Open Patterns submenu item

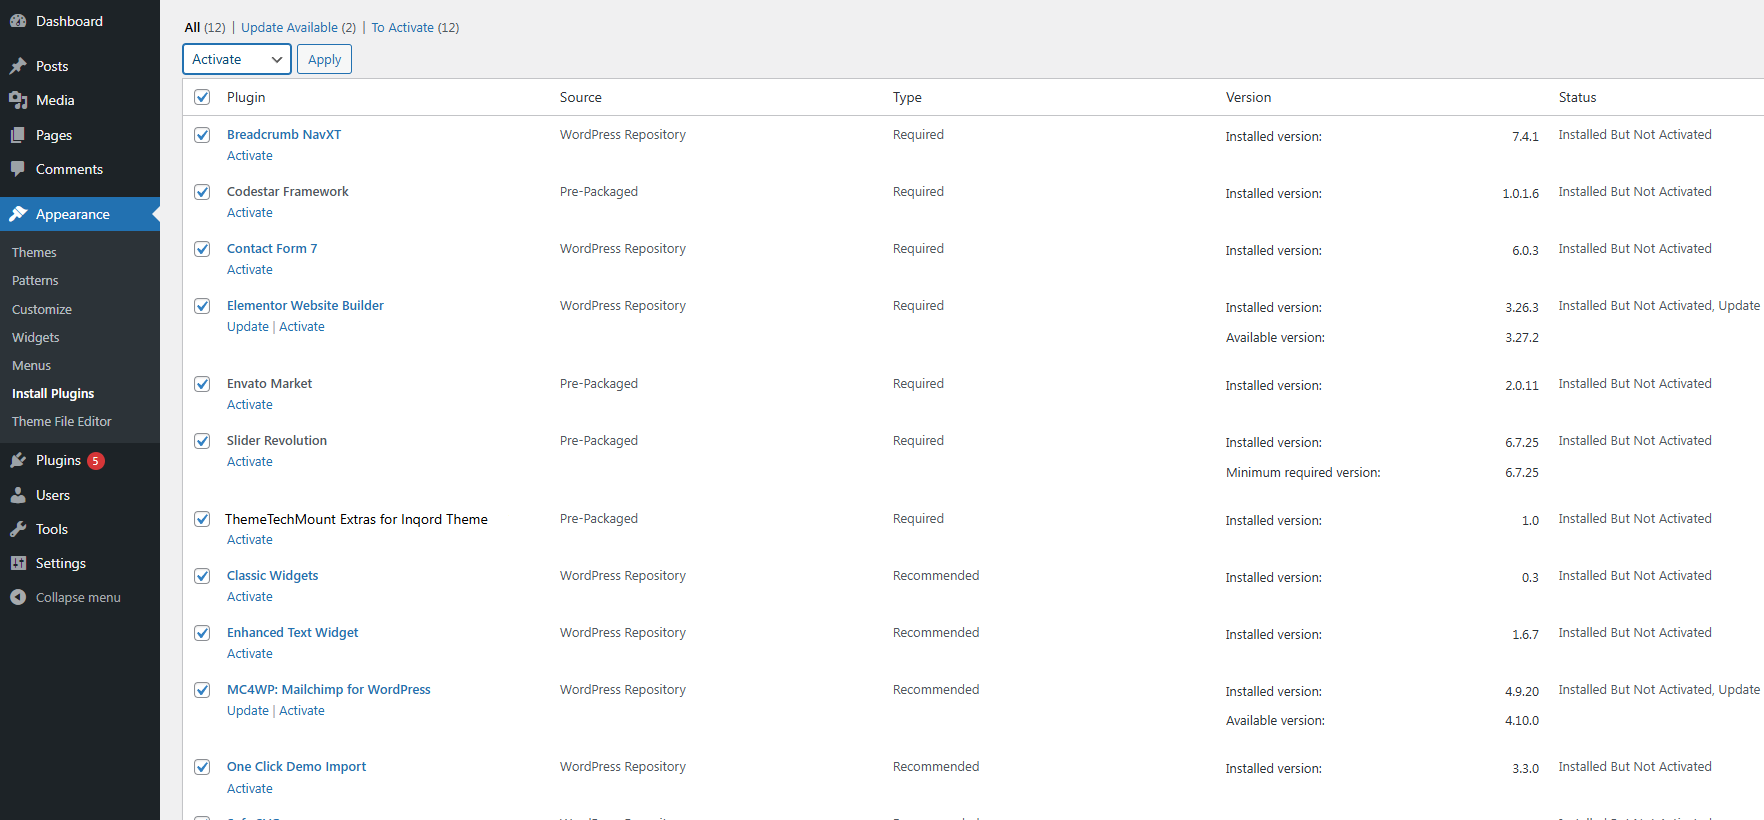coord(35,281)
